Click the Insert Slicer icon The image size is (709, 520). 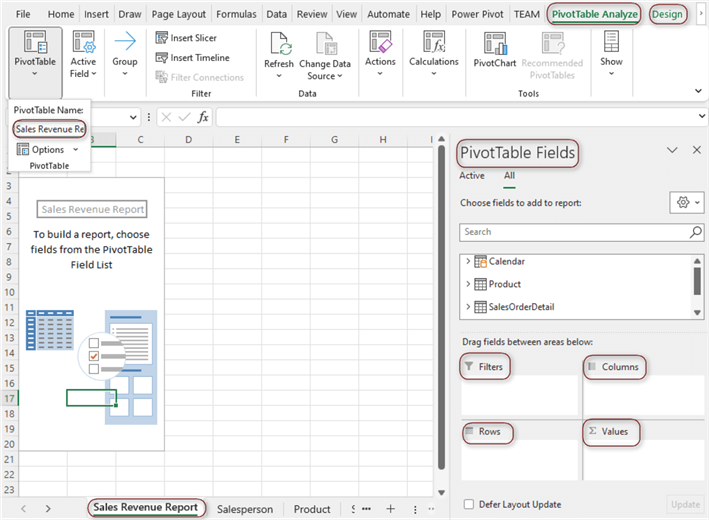(x=163, y=38)
